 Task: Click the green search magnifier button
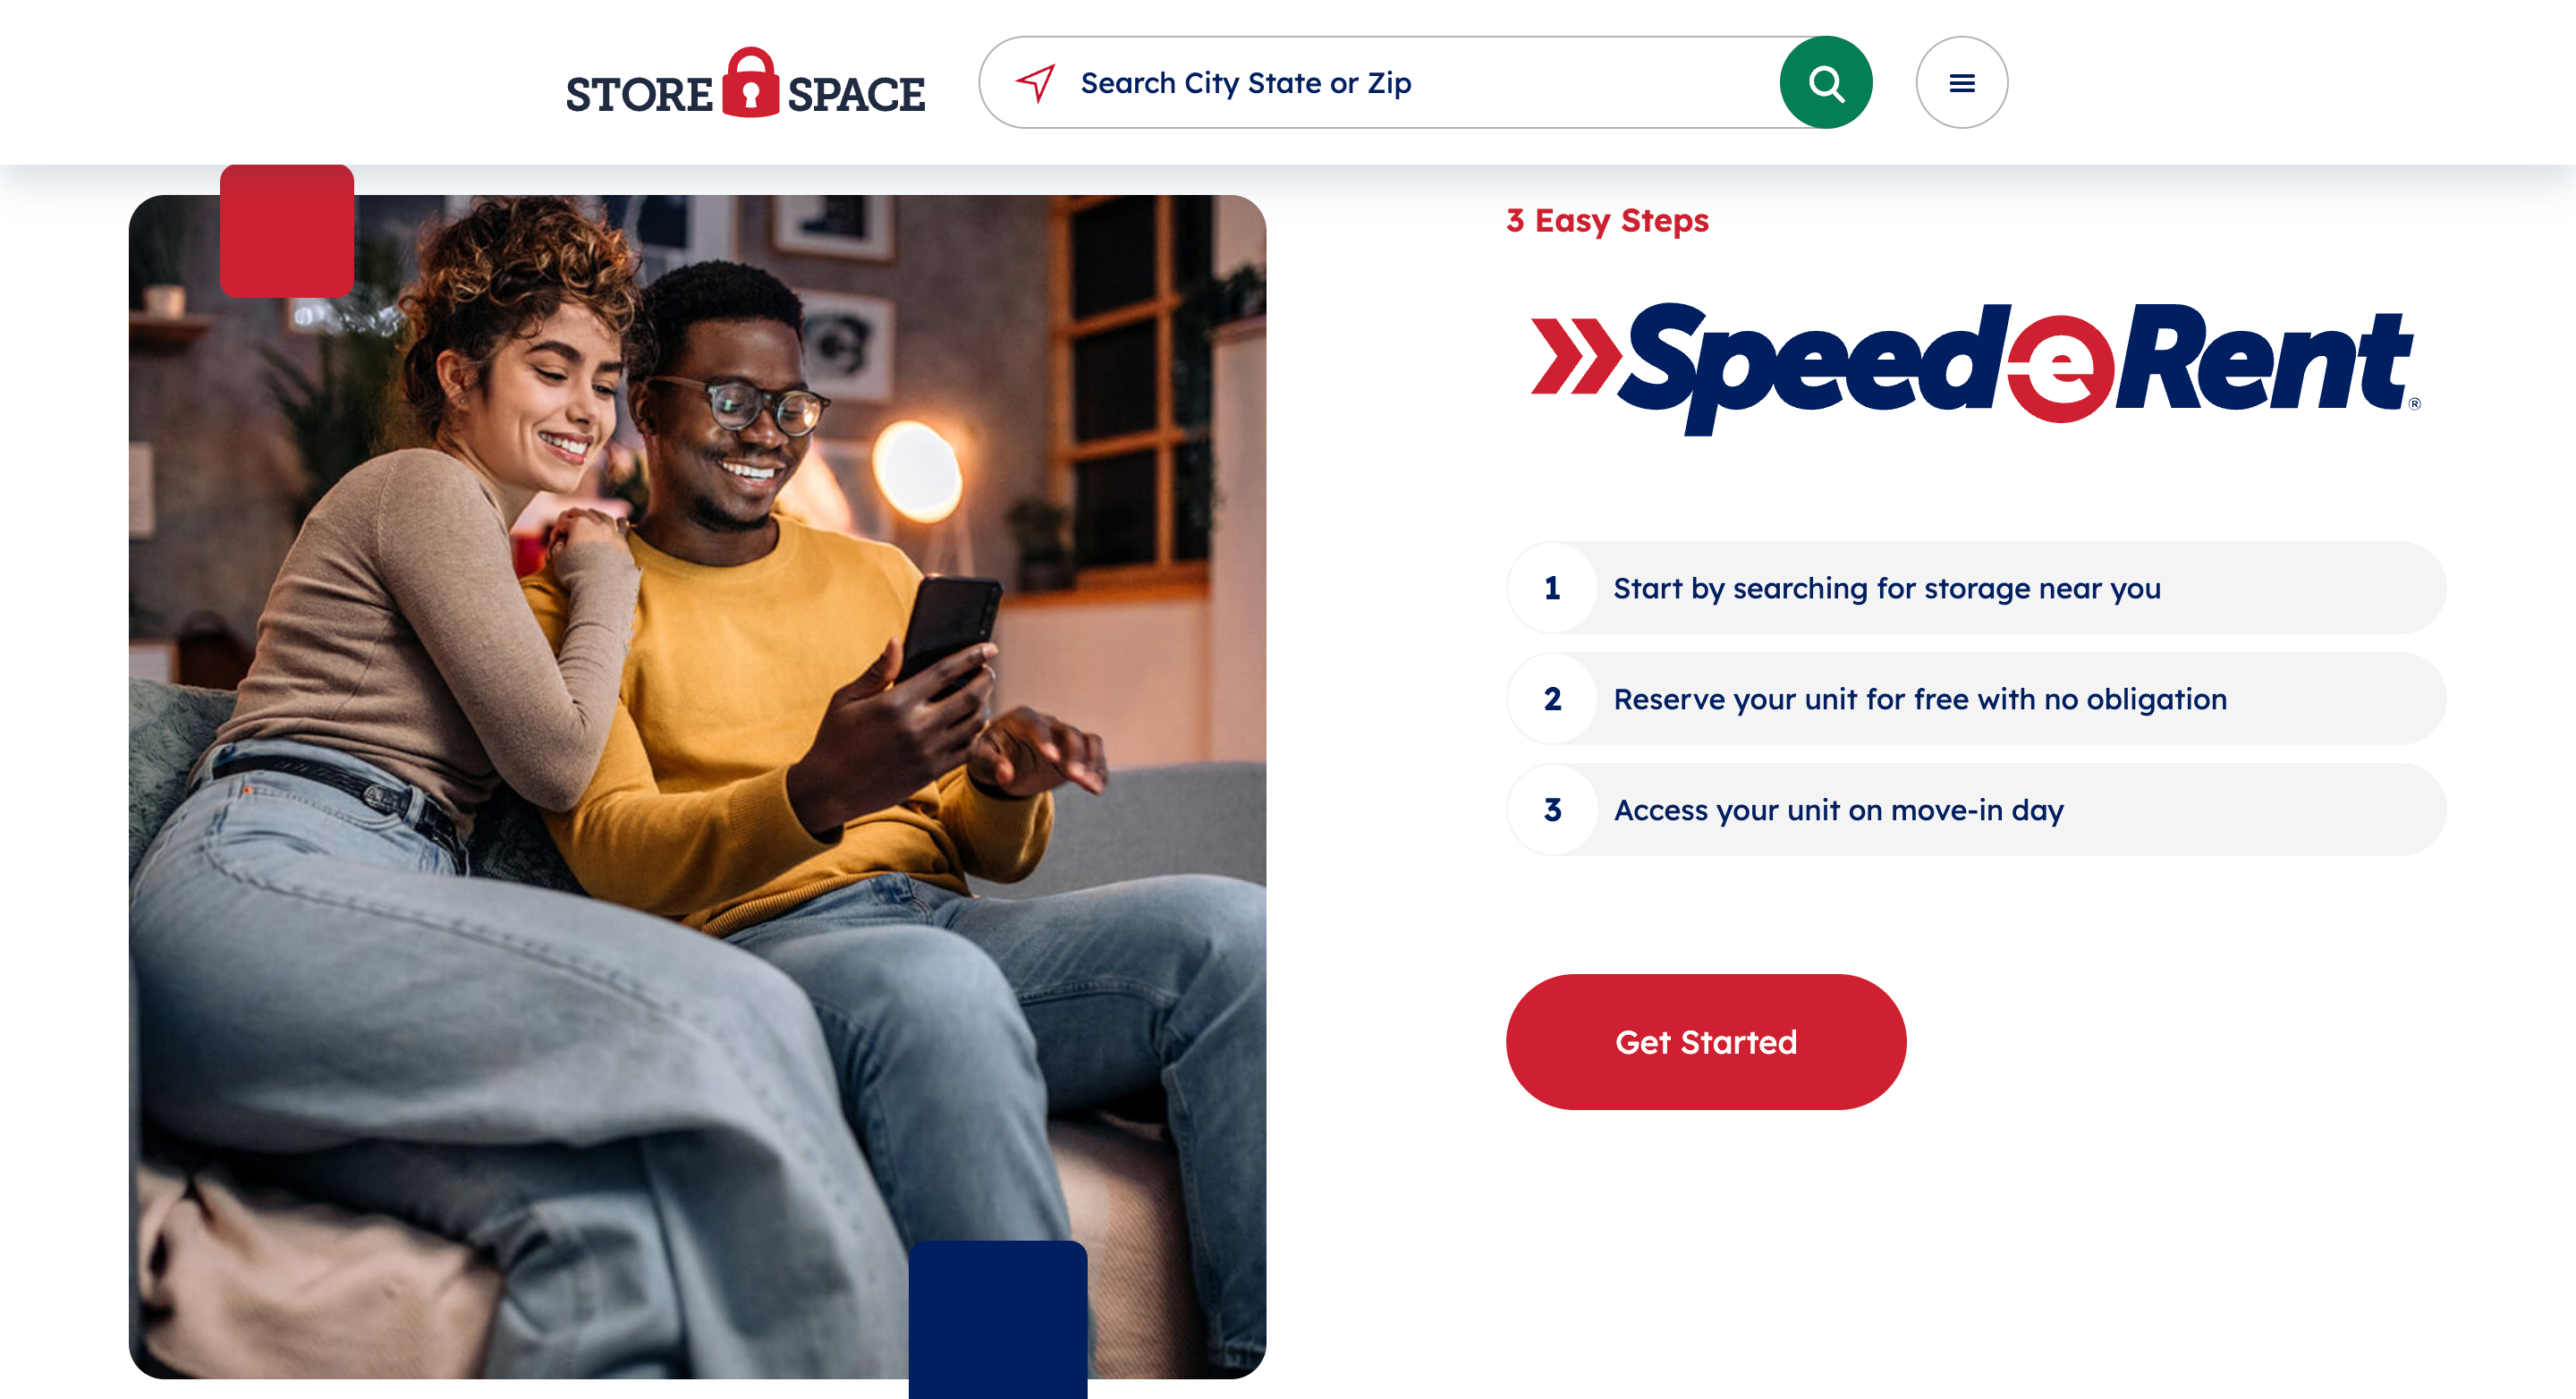point(1825,83)
